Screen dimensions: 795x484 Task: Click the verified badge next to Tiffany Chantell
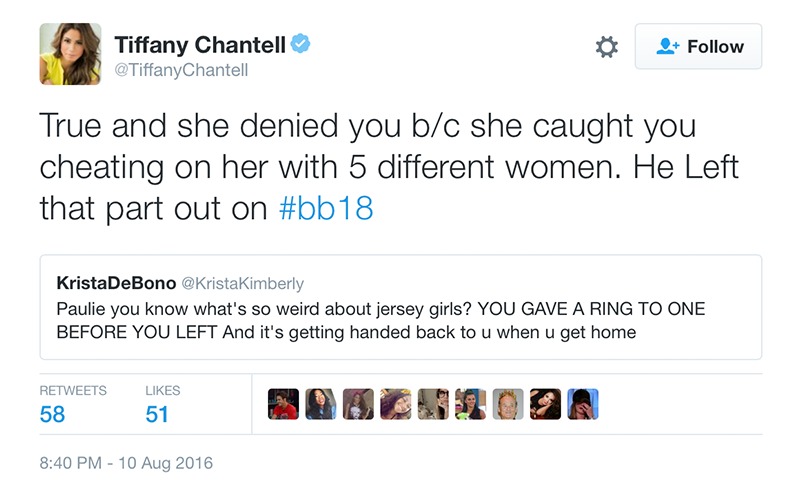[x=300, y=44]
